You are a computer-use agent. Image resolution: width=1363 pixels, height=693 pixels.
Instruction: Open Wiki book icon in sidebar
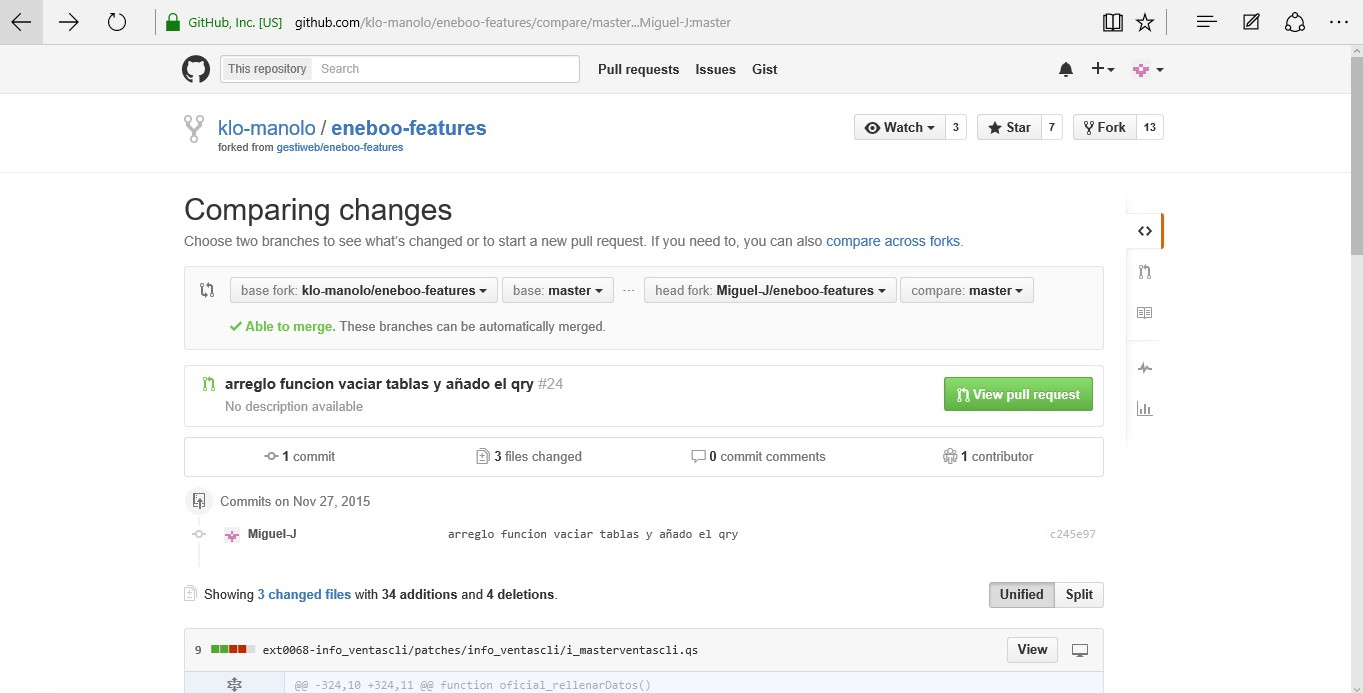1145,313
